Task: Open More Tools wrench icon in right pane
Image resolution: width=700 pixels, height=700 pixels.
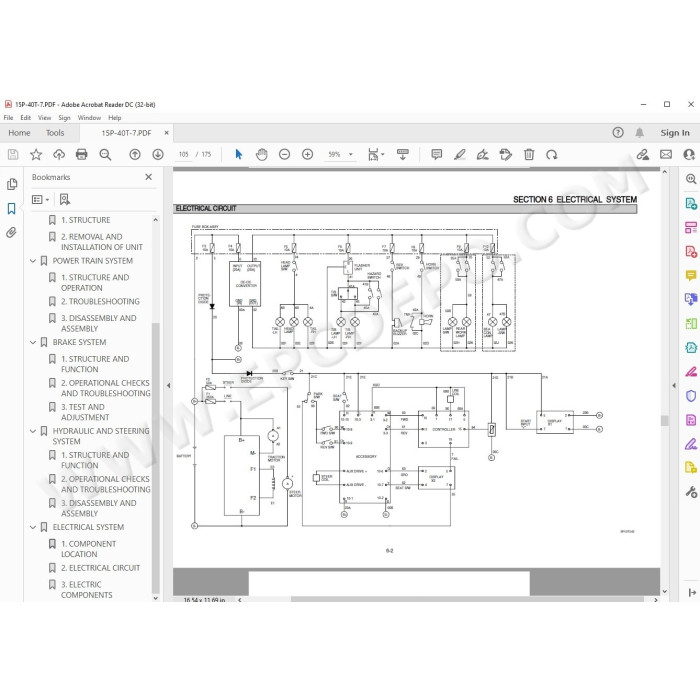Action: click(691, 492)
